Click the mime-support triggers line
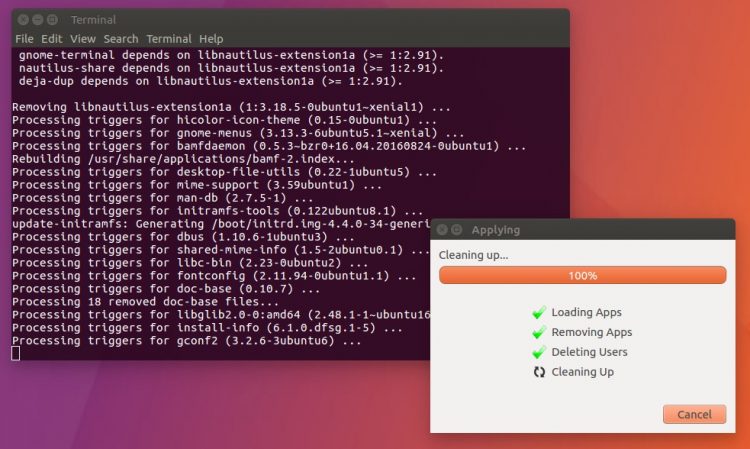The height and width of the screenshot is (449, 750). point(197,185)
